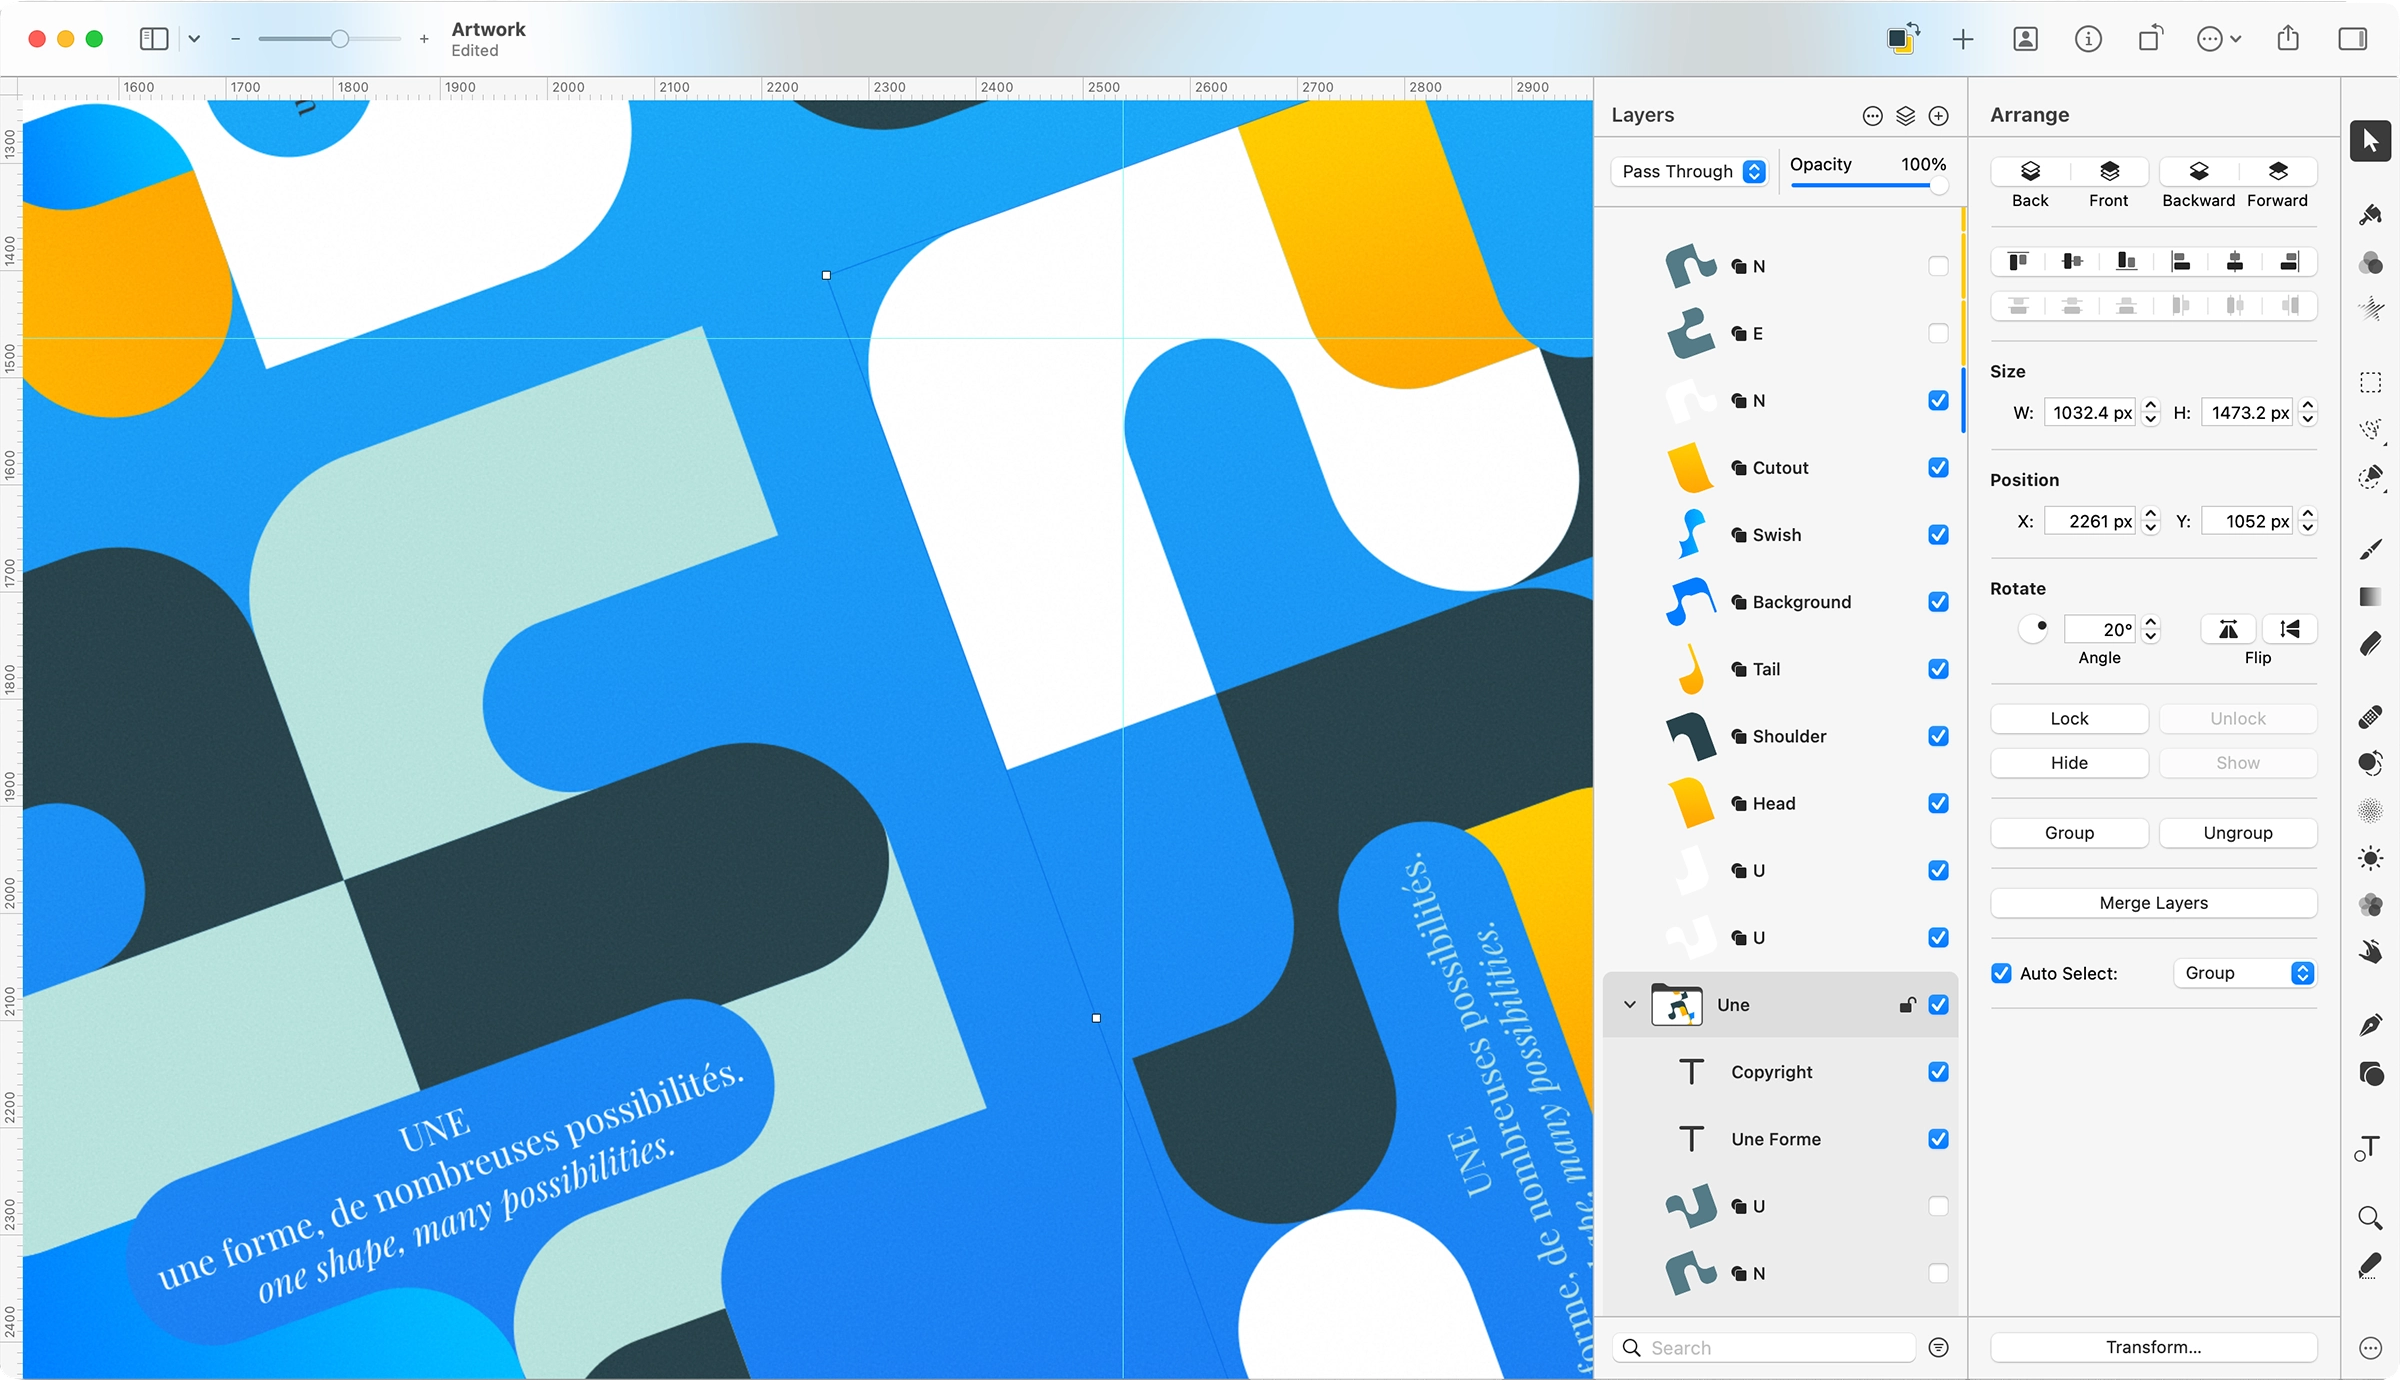Click the add layer plus icon in Layers
The height and width of the screenshot is (1380, 2400).
pos(1938,116)
